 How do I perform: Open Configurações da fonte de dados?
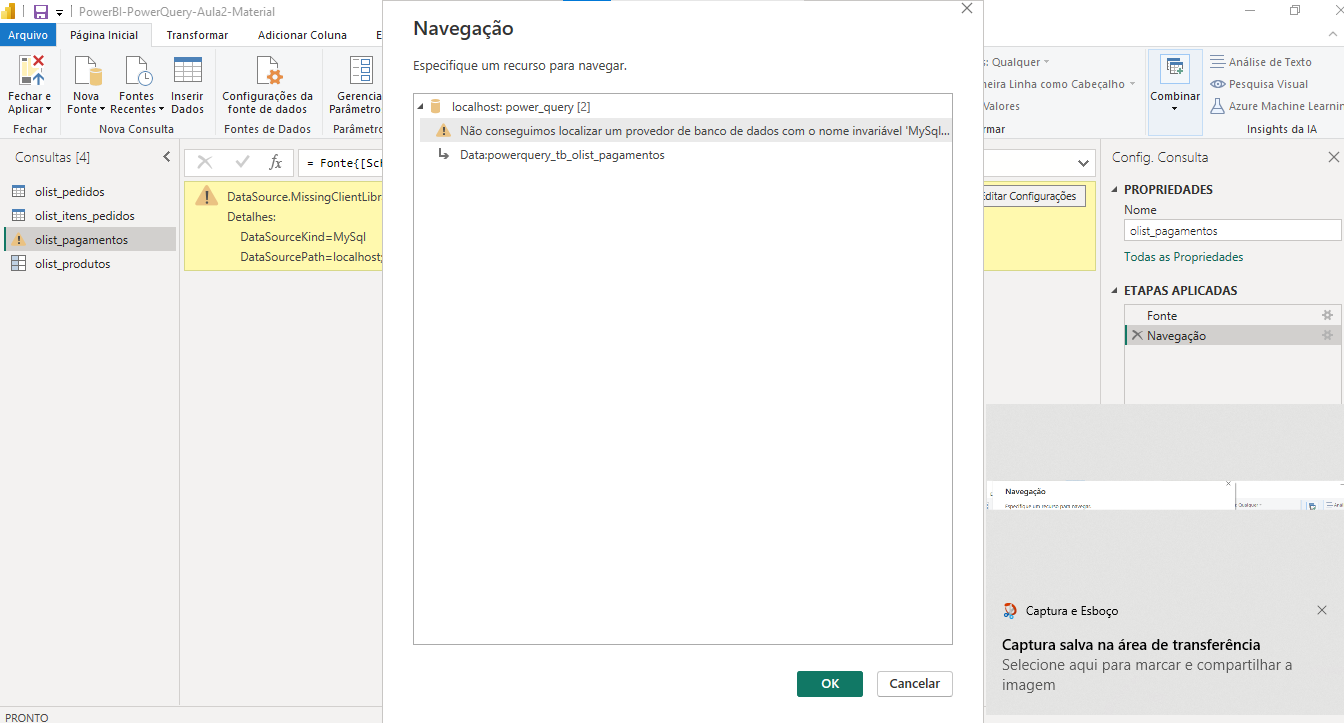click(267, 85)
